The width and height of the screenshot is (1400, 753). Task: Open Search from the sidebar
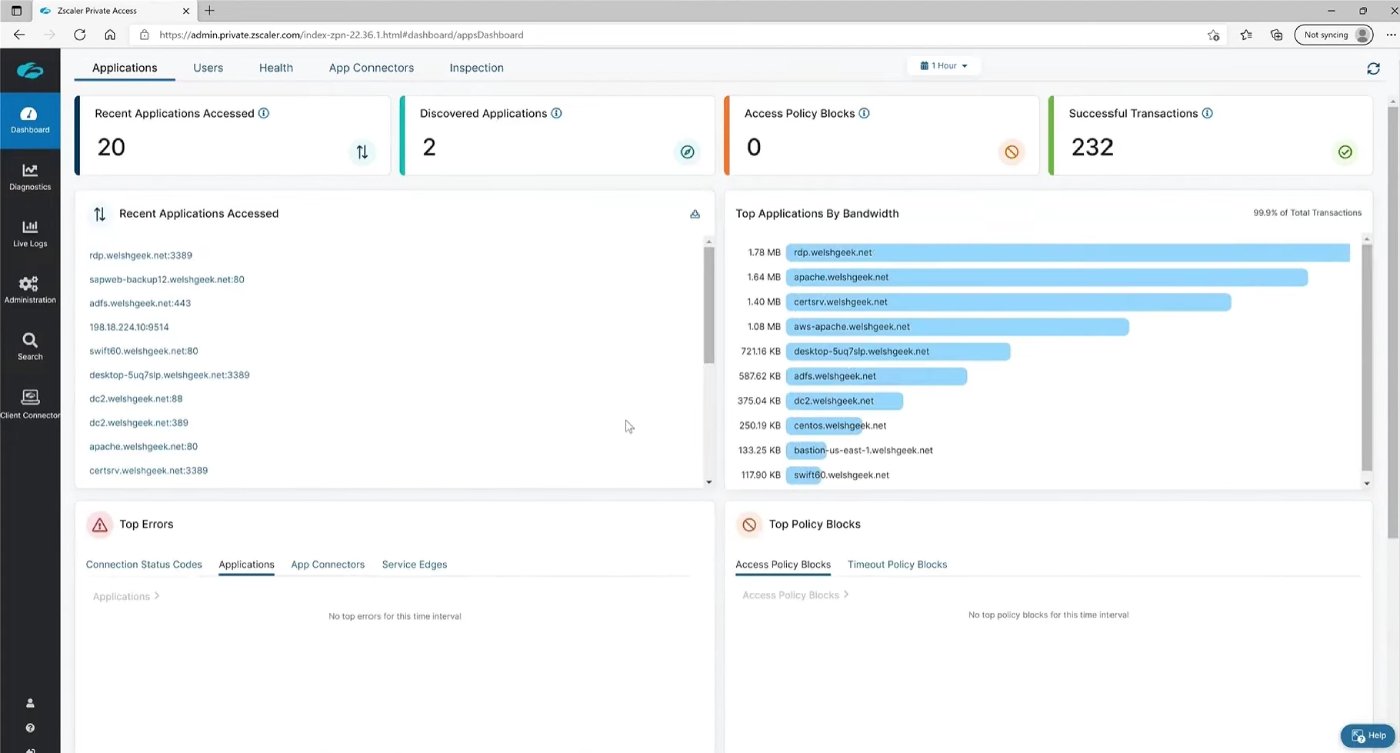click(30, 345)
